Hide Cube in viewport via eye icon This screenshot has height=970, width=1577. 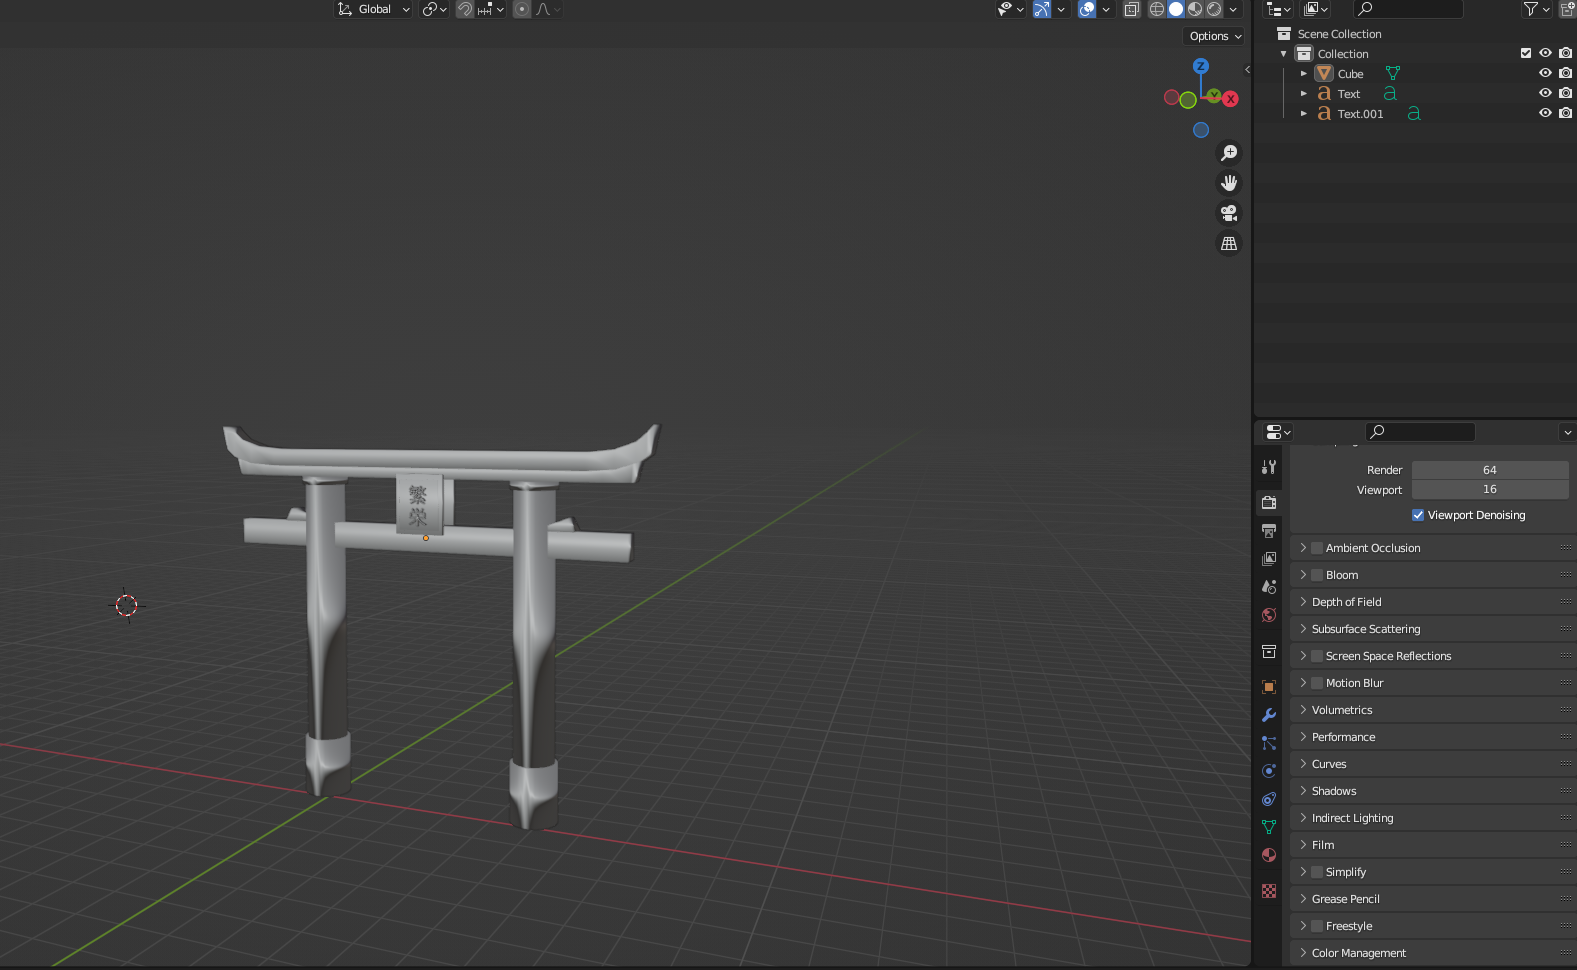pyautogui.click(x=1545, y=73)
